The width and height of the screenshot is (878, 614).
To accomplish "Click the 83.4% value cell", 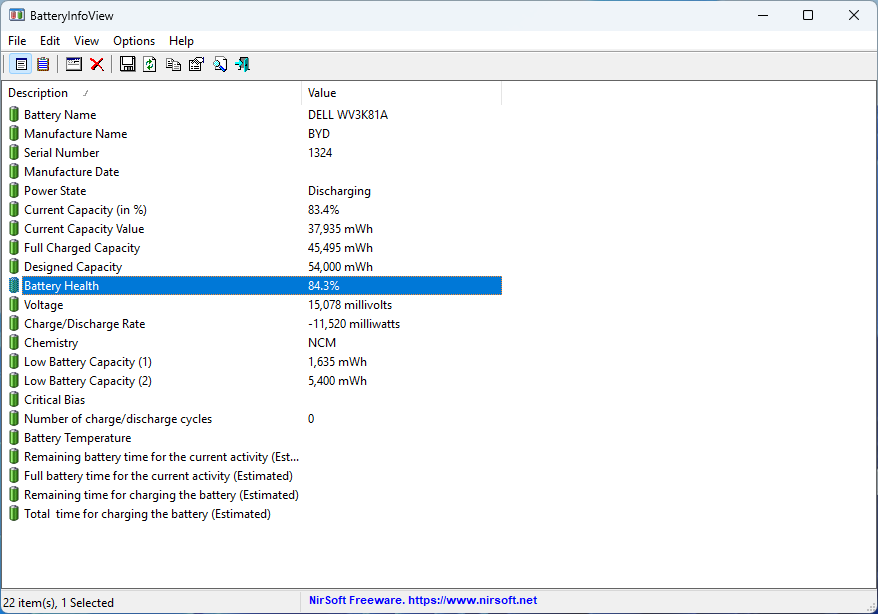I will pos(323,210).
